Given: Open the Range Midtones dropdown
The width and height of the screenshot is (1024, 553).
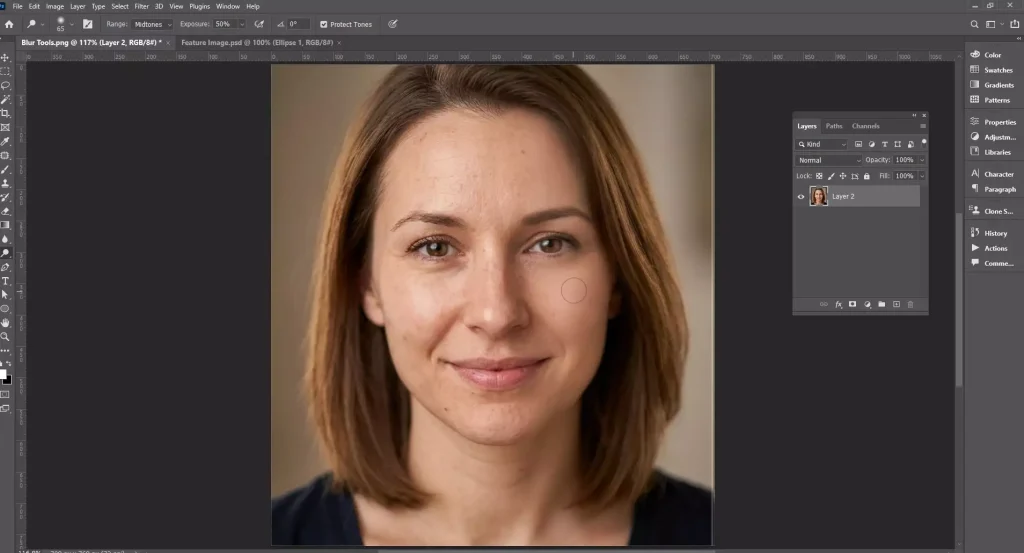Looking at the screenshot, I should pos(153,24).
